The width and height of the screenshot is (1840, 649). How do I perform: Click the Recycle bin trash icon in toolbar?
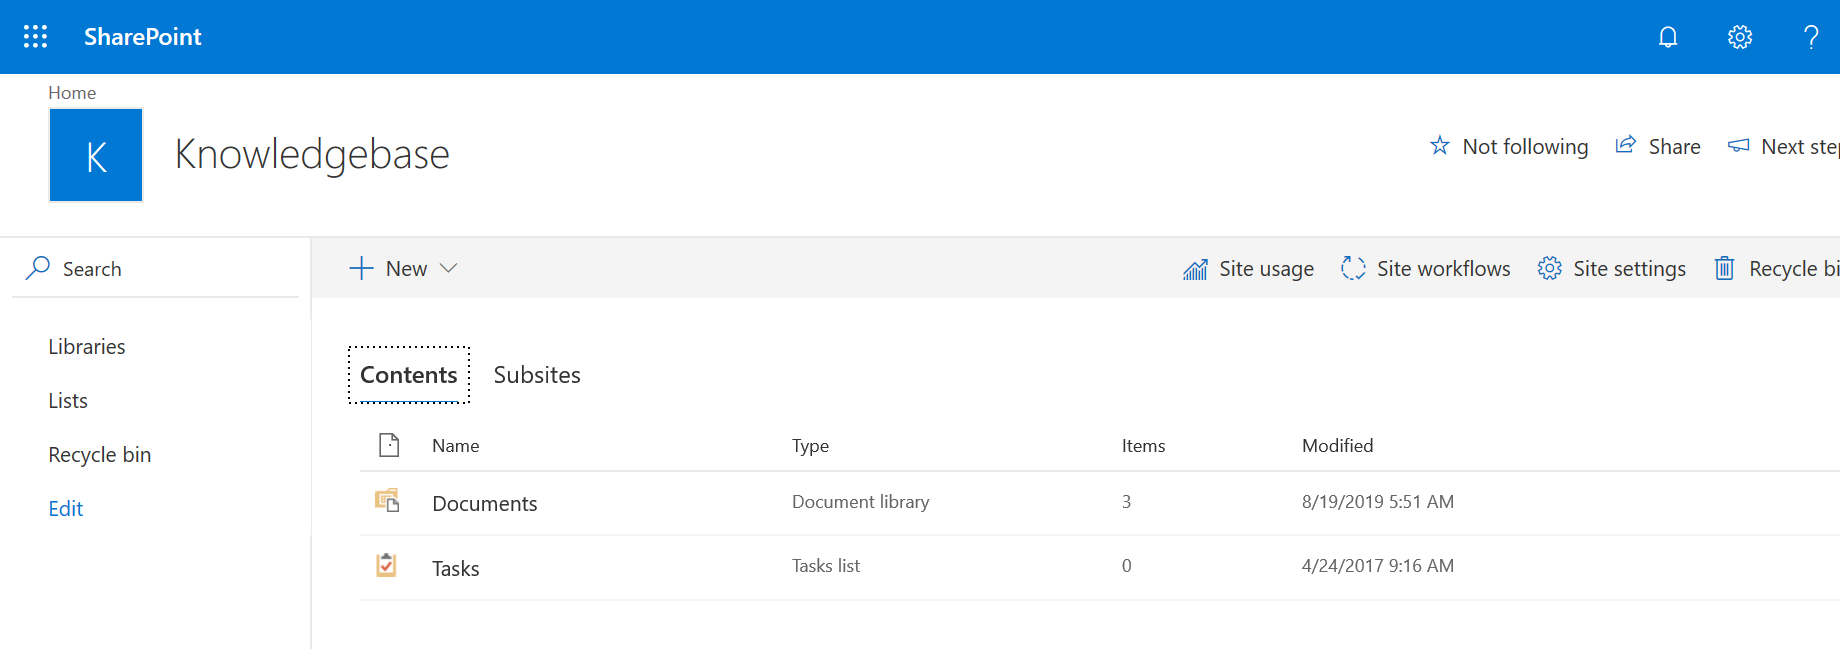(x=1725, y=268)
